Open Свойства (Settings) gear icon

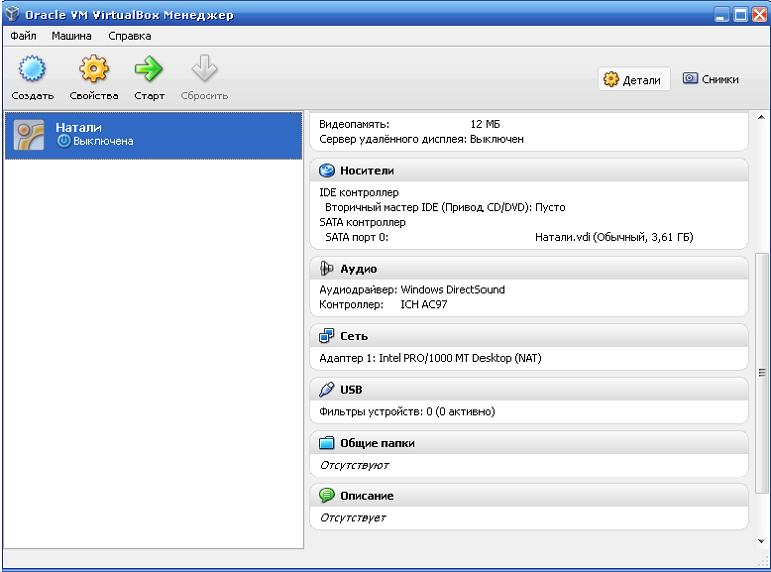[x=94, y=69]
